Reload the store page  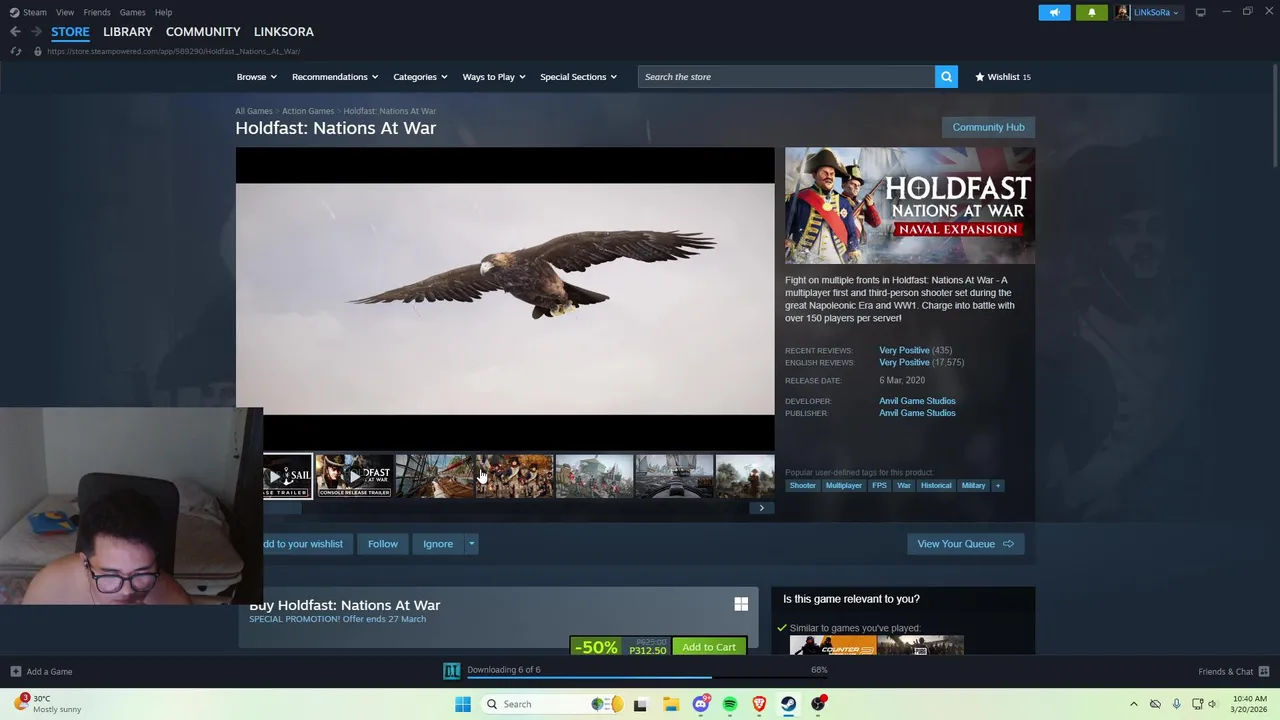15,51
